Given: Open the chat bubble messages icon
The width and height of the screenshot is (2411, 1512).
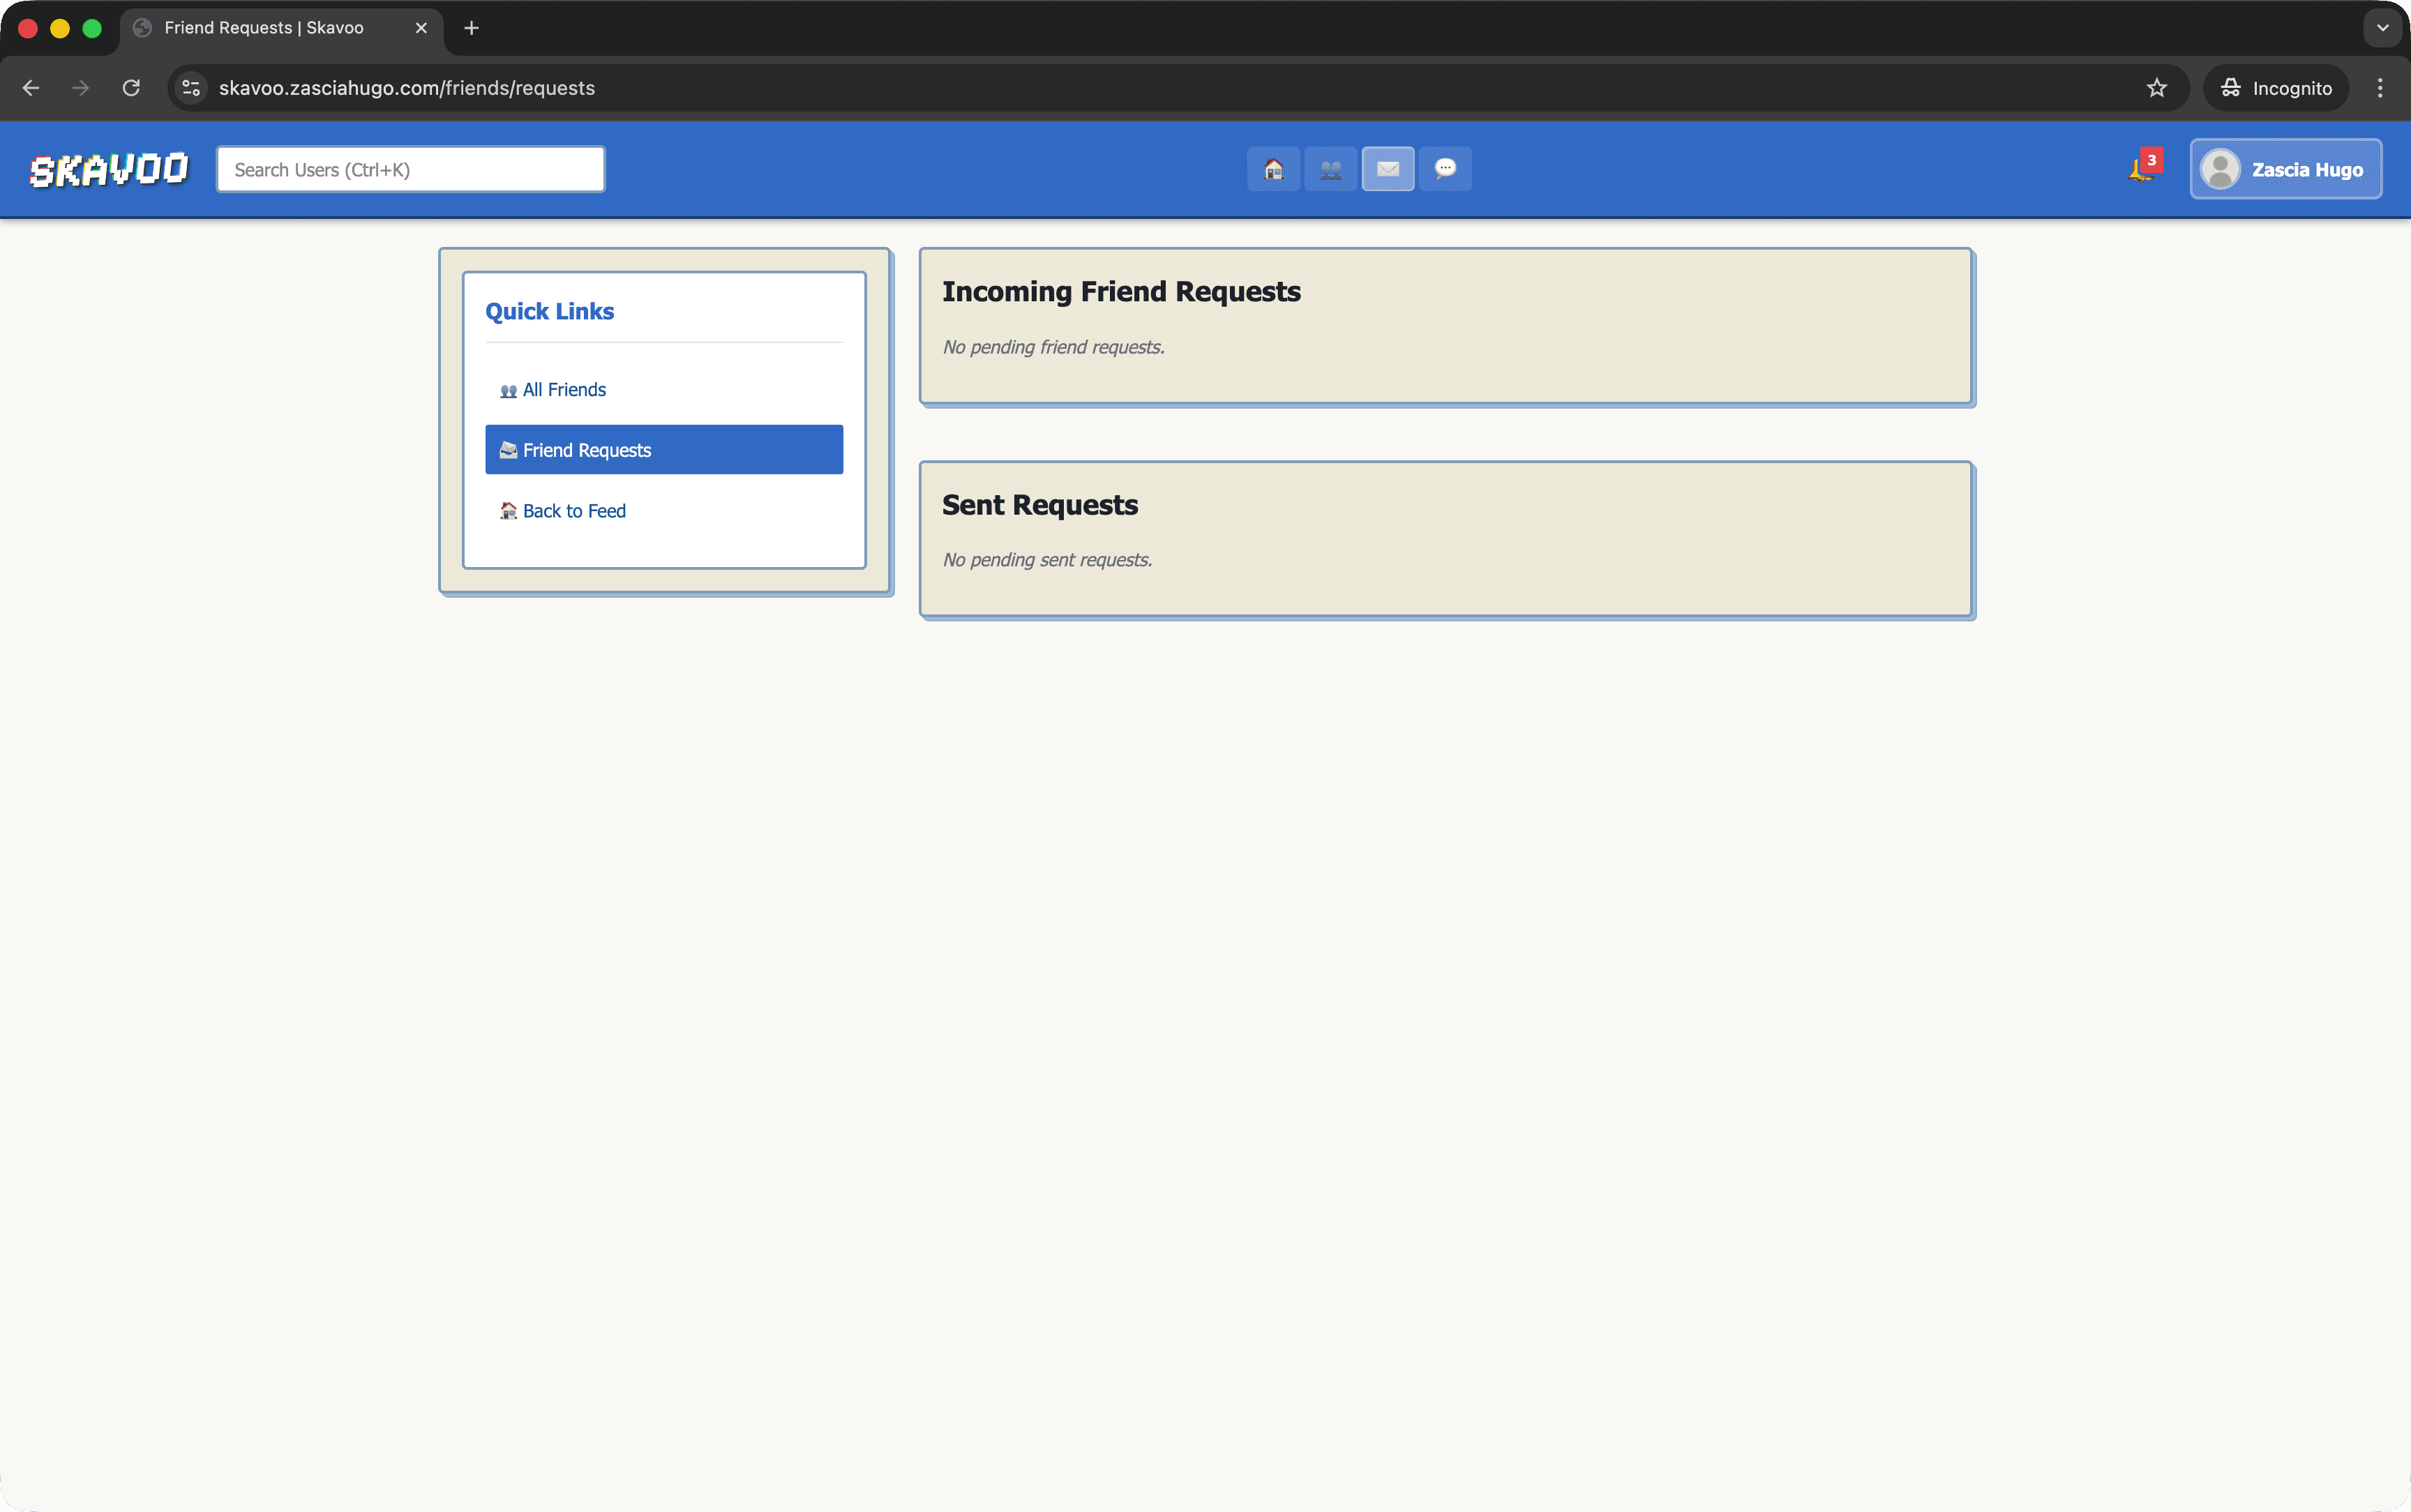Looking at the screenshot, I should (1445, 169).
